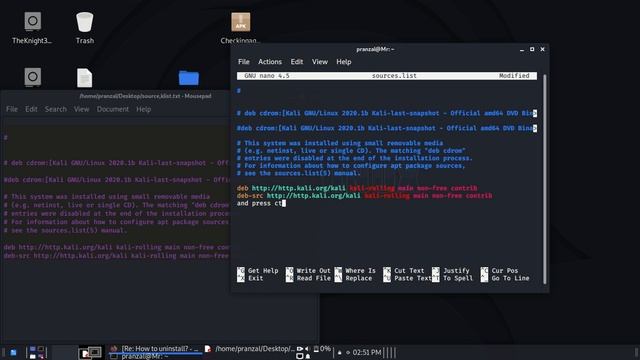Open the applications menu icon in taskbar
The height and width of the screenshot is (360, 640).
click(x=13, y=352)
